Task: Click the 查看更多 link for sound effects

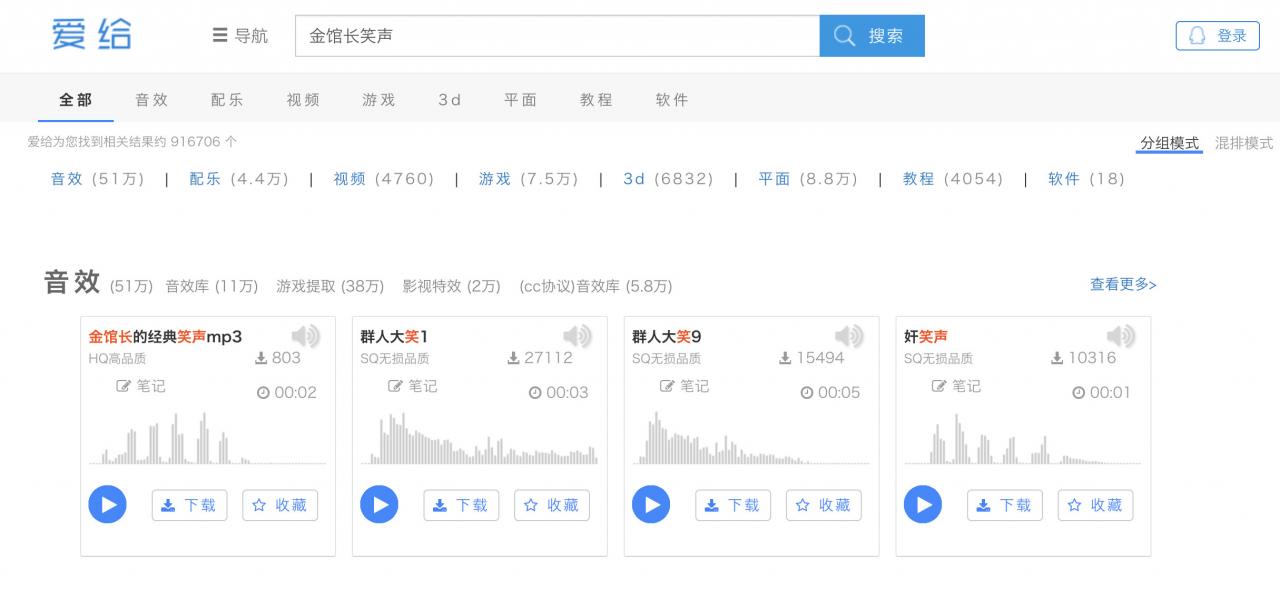Action: coord(1122,284)
